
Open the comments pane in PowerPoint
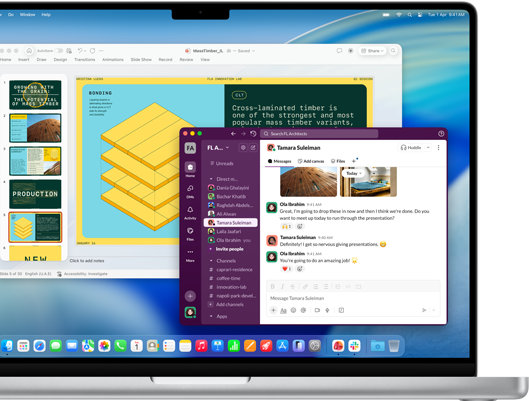pyautogui.click(x=339, y=51)
